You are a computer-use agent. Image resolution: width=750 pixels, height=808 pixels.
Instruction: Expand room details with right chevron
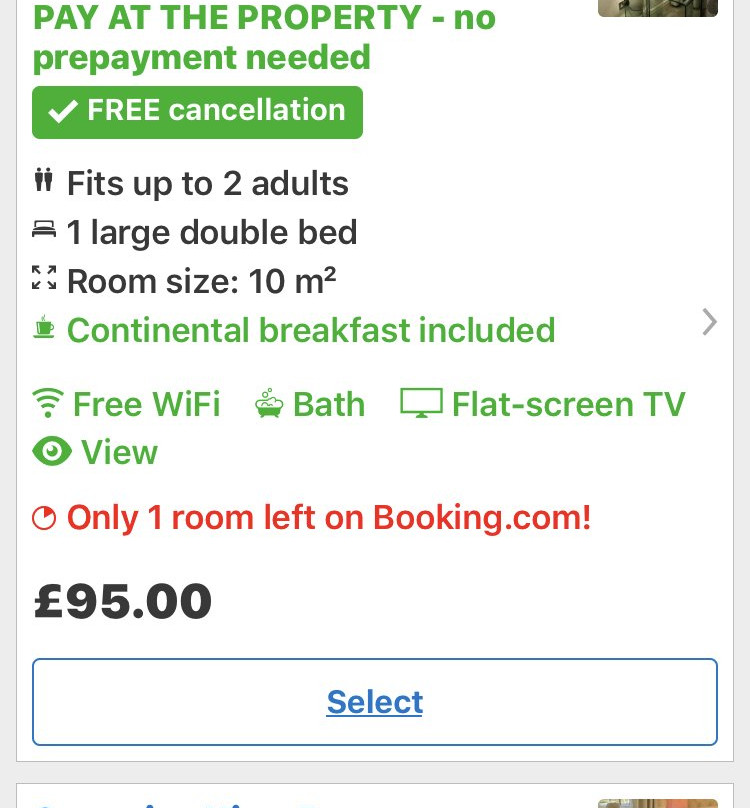point(709,322)
